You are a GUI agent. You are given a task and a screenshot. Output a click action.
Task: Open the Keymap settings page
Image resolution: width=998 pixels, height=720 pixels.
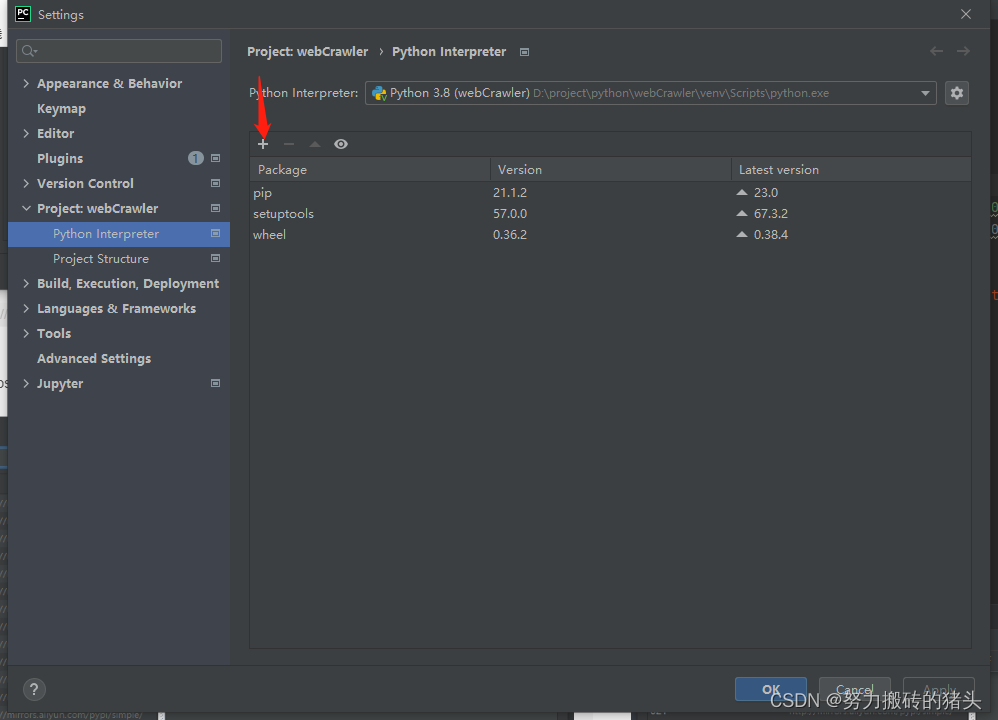pos(61,109)
